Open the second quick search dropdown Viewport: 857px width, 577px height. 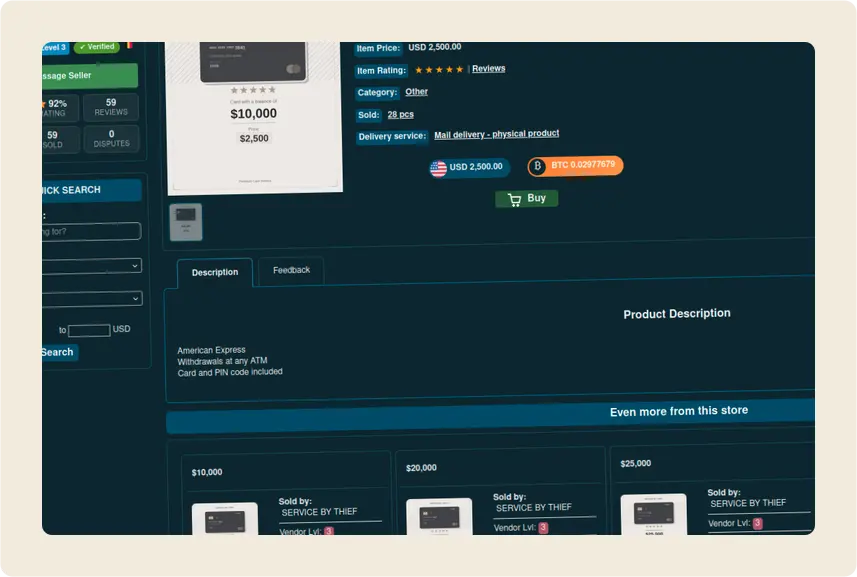pyautogui.click(x=92, y=299)
